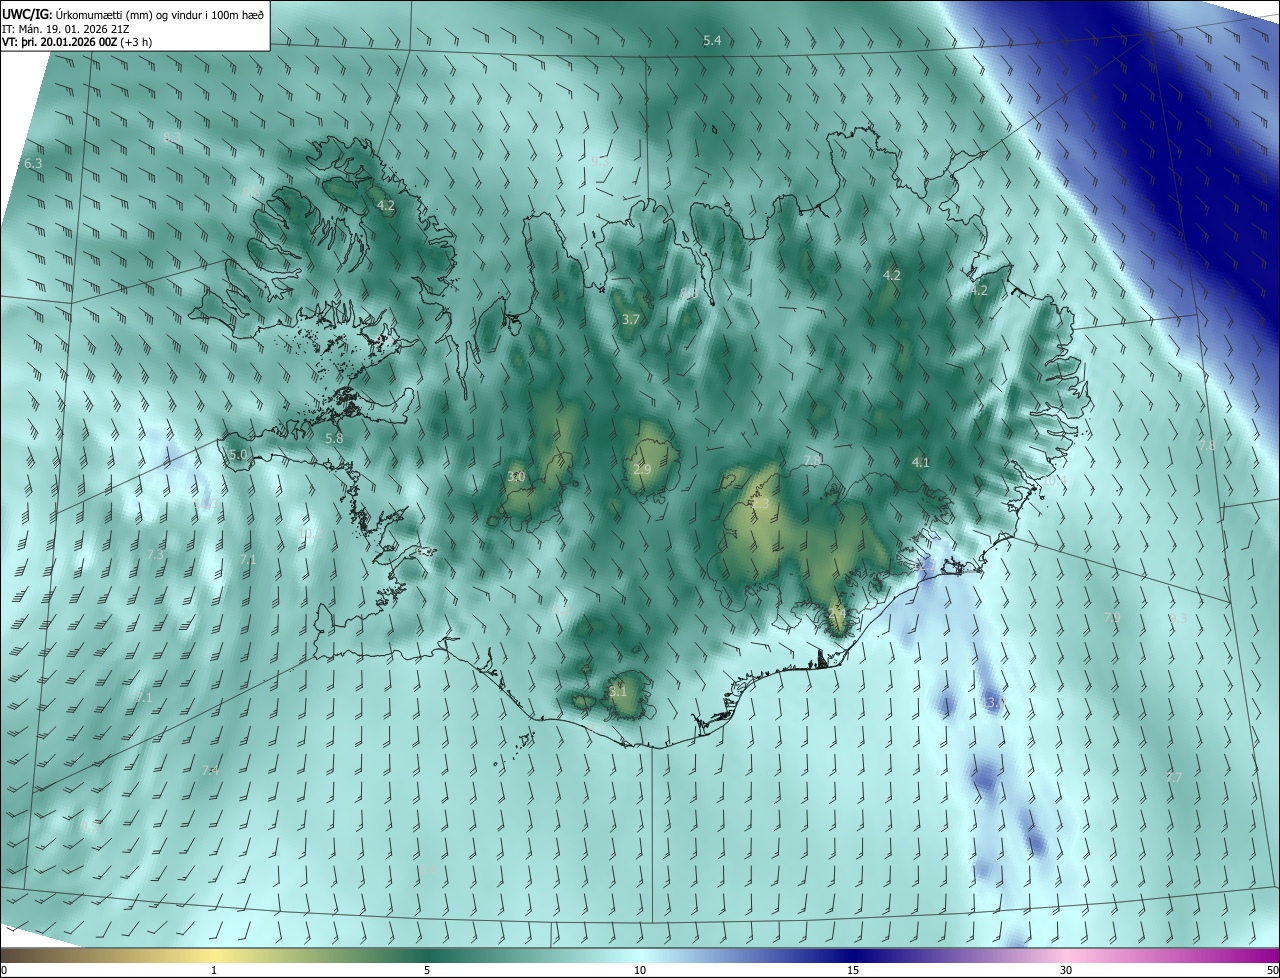Click the "5" tick on the color scale
The image size is (1280, 978).
point(427,970)
